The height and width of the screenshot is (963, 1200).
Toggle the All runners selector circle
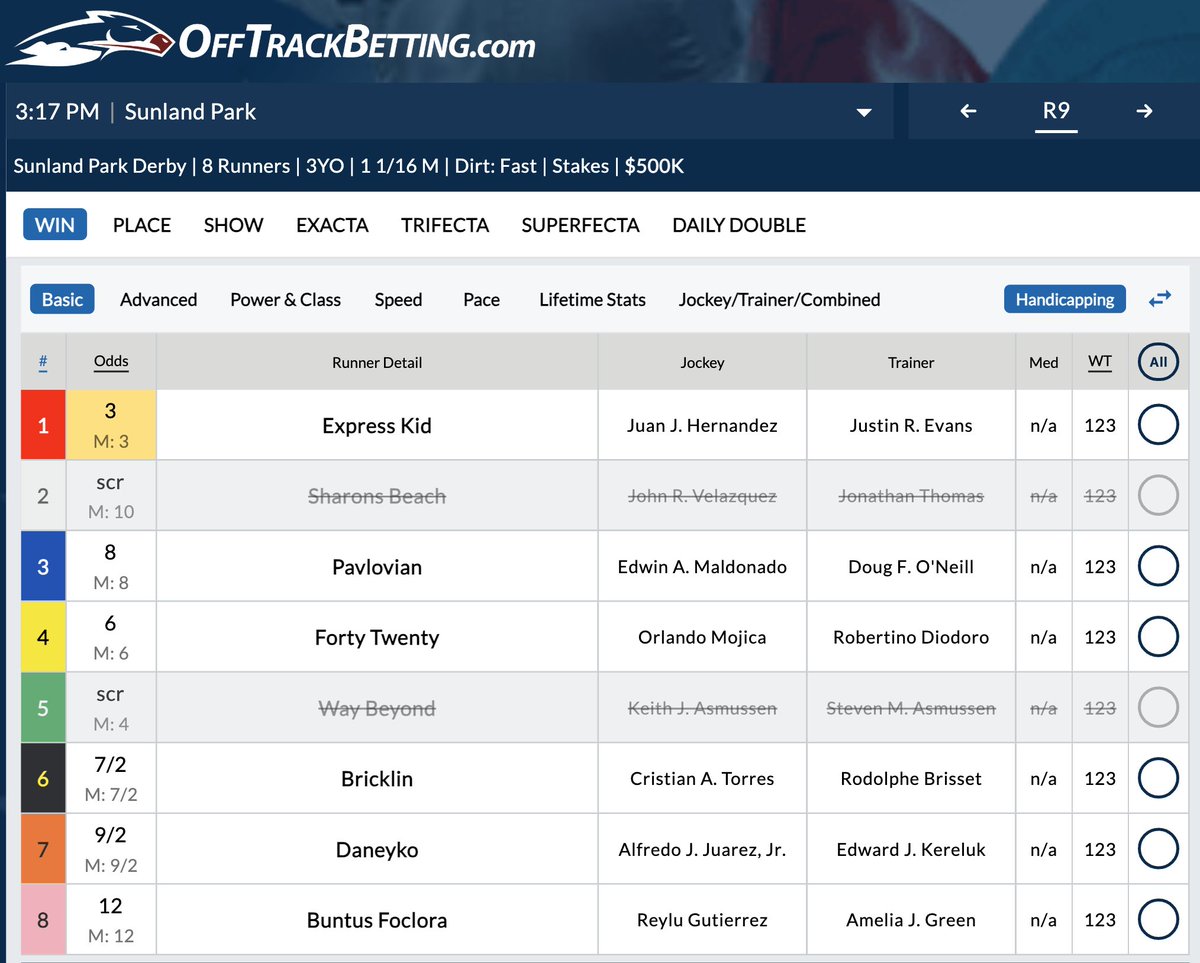pos(1158,362)
